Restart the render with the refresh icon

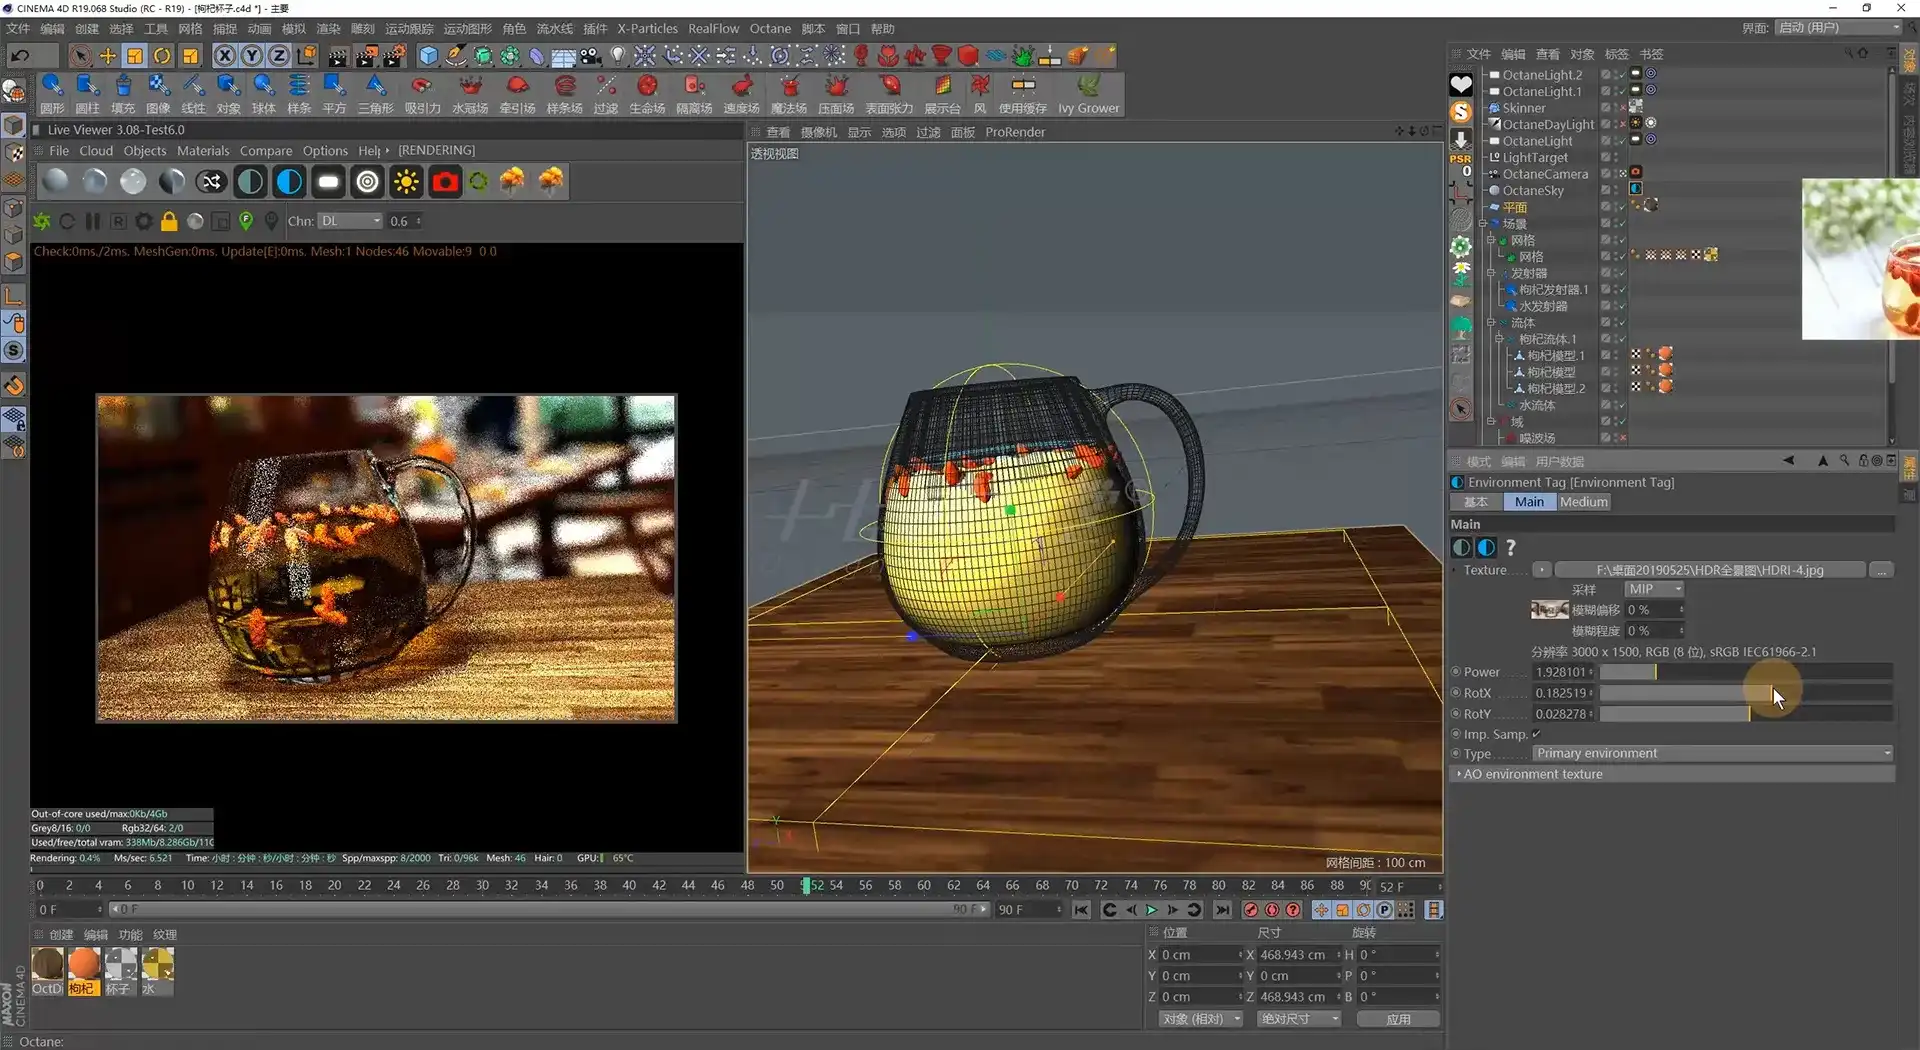click(x=67, y=221)
